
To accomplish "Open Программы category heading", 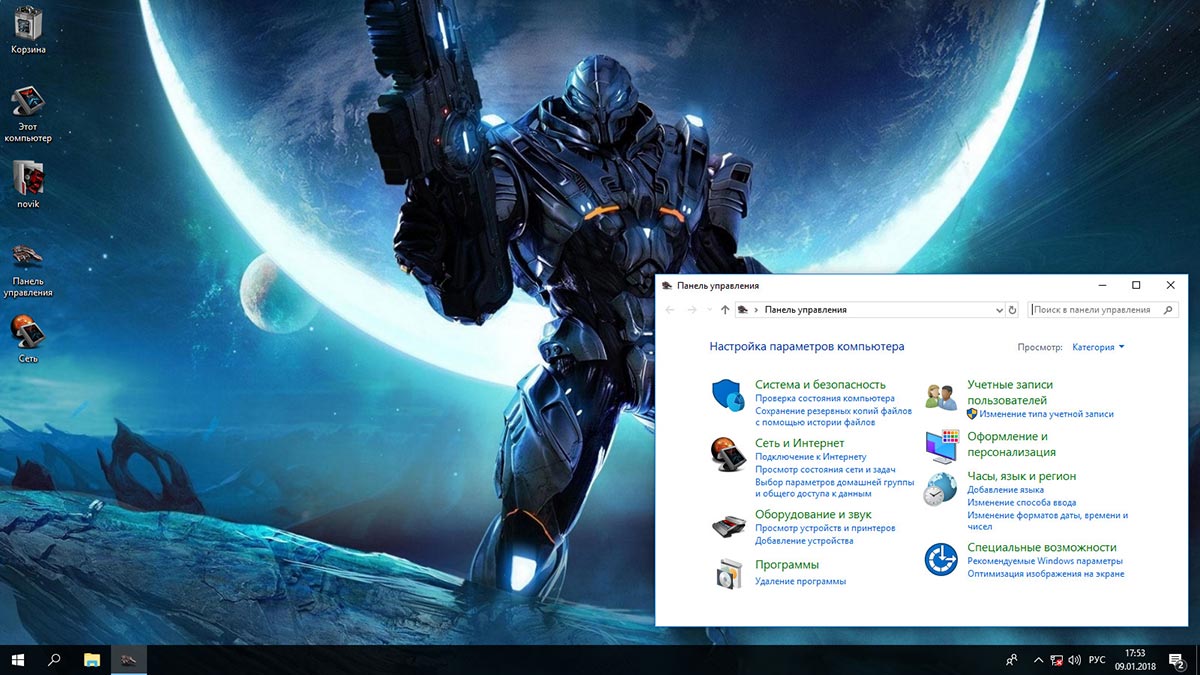I will pos(787,564).
